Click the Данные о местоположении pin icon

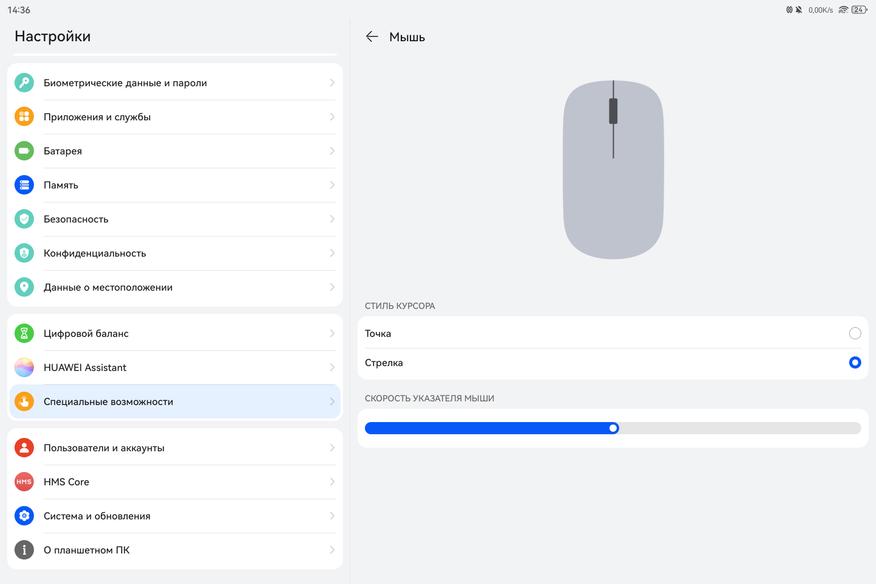coord(24,287)
